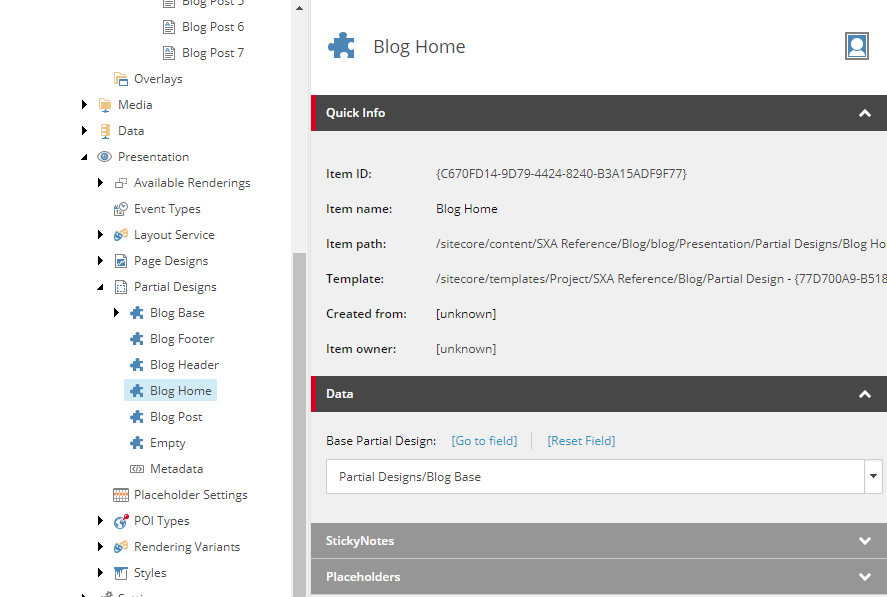The height and width of the screenshot is (597, 887).
Task: Expand the Media tree node
Action: (x=84, y=104)
